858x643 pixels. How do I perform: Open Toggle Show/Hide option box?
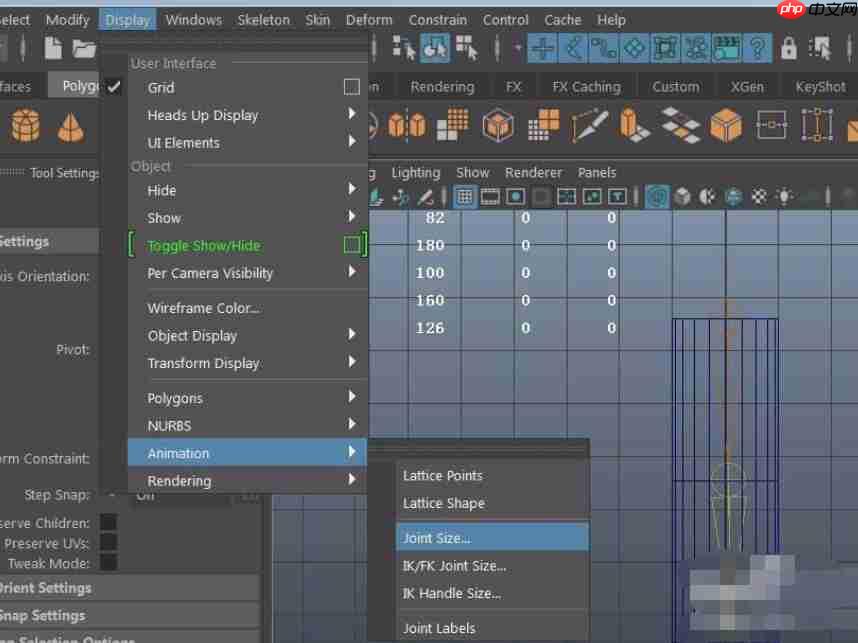352,245
